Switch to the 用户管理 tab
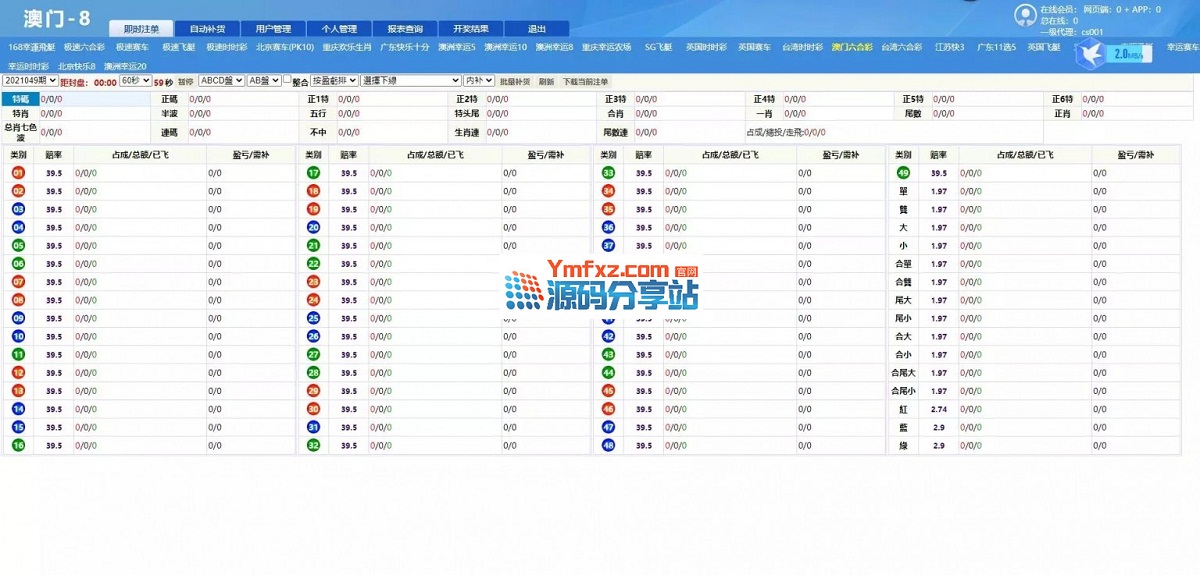 click(273, 29)
